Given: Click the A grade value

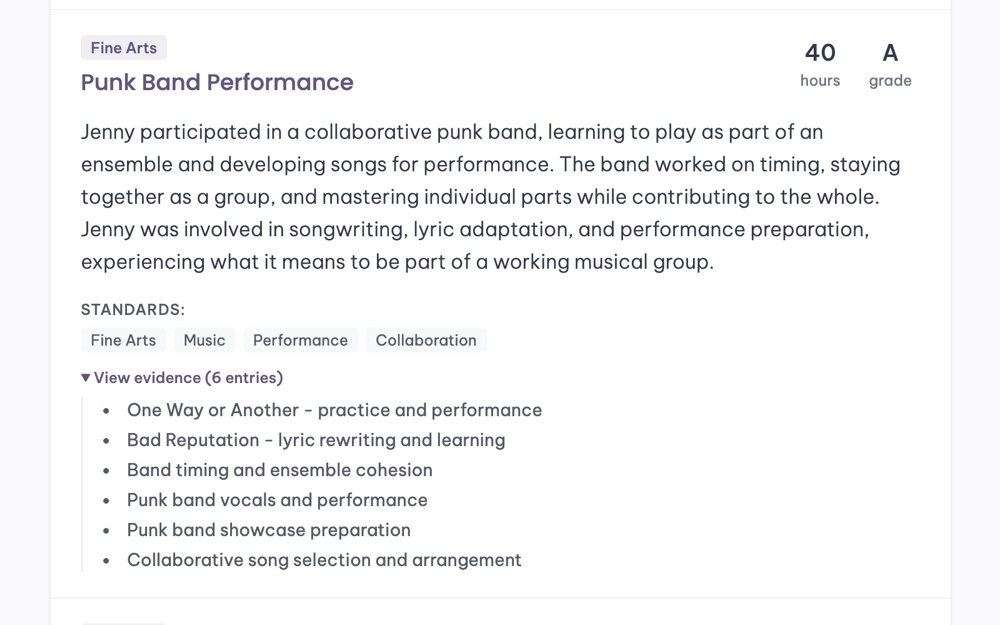Looking at the screenshot, I should 890,52.
